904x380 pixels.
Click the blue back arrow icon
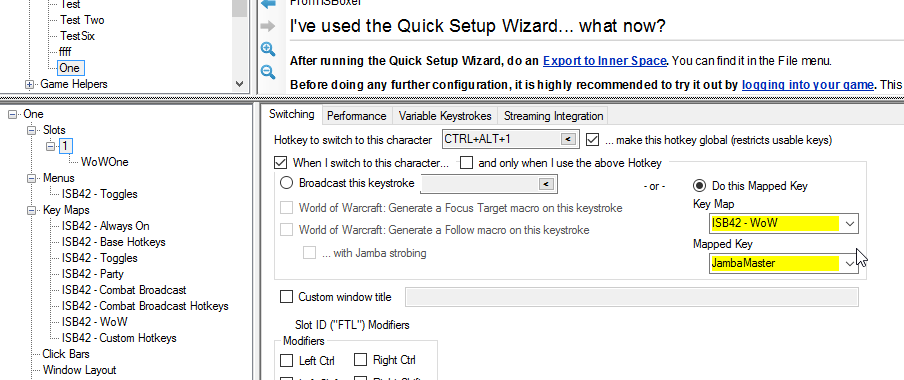tap(268, 3)
